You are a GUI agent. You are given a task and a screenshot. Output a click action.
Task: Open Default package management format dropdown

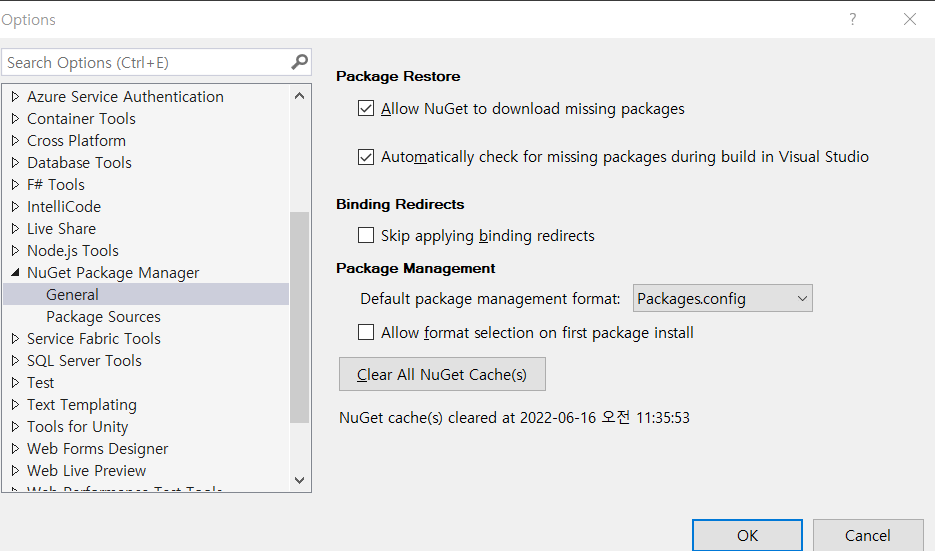pos(722,298)
